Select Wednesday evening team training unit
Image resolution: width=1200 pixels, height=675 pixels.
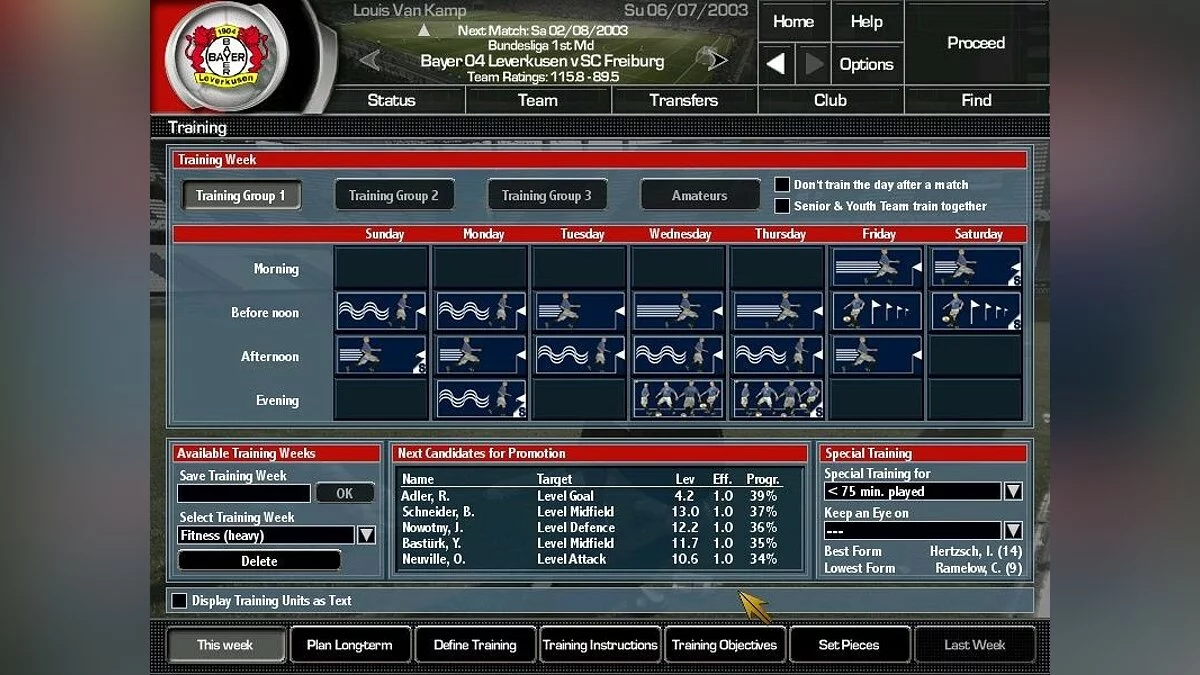click(677, 399)
